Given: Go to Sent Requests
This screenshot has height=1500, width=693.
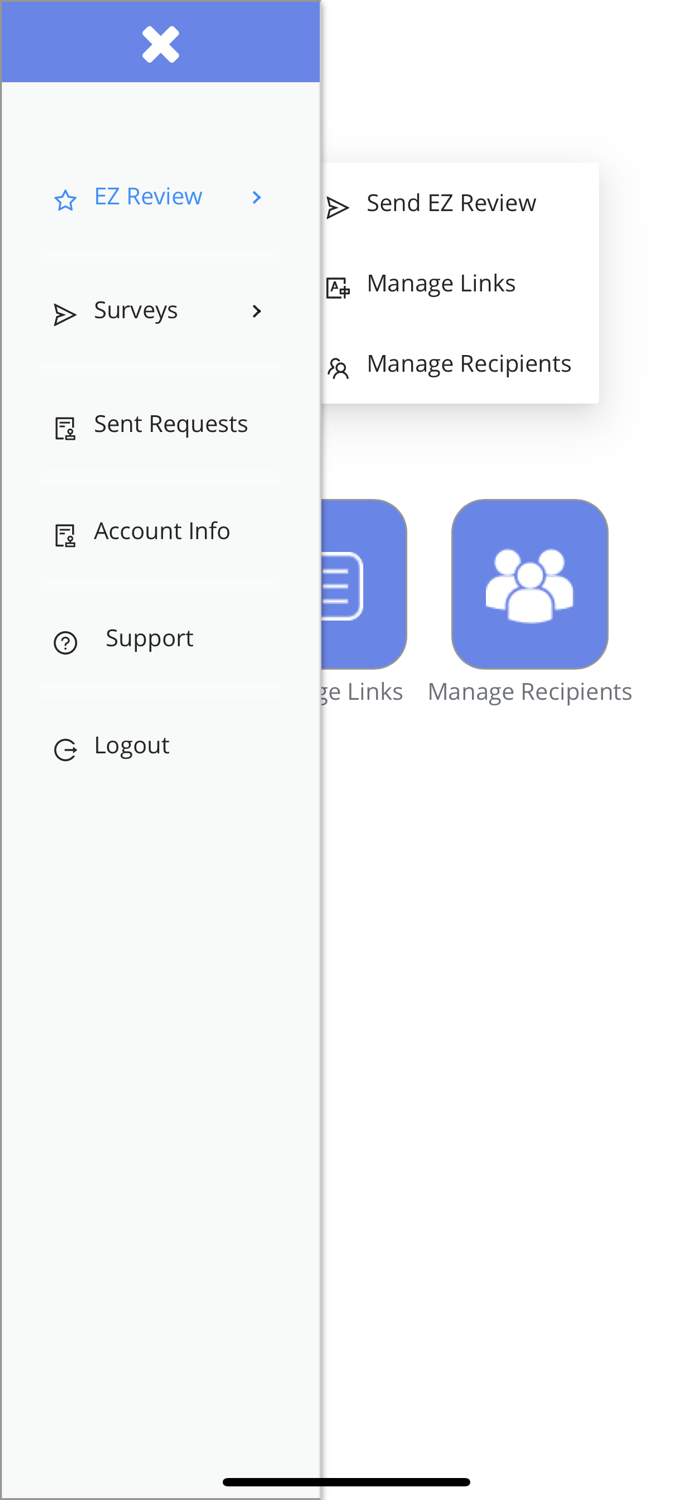Looking at the screenshot, I should (x=171, y=424).
